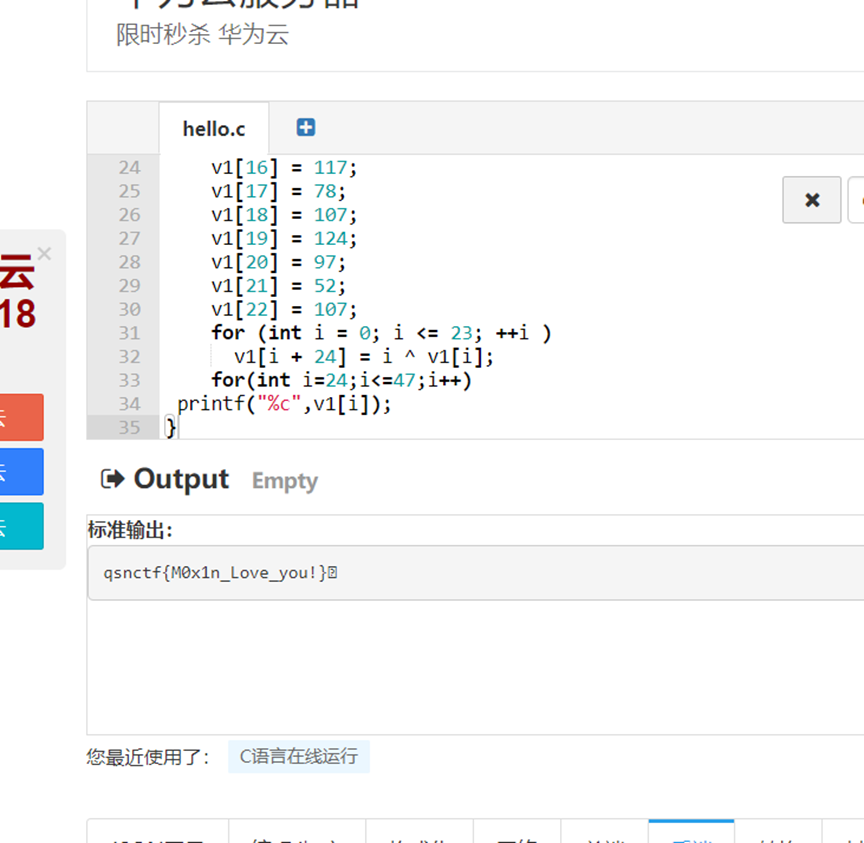This screenshot has width=864, height=843.
Task: Switch to the hello.c file tab
Action: 213,129
